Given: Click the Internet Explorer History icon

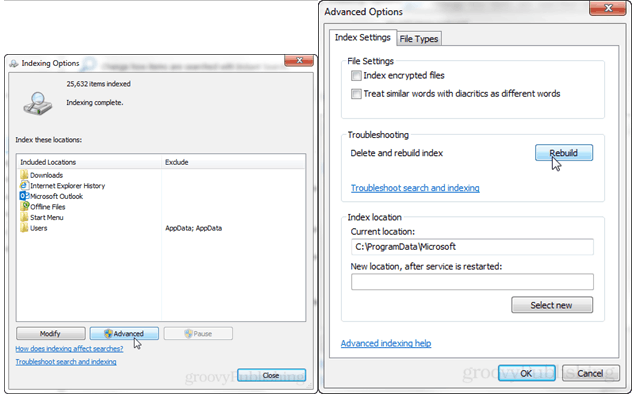Looking at the screenshot, I should pyautogui.click(x=24, y=185).
